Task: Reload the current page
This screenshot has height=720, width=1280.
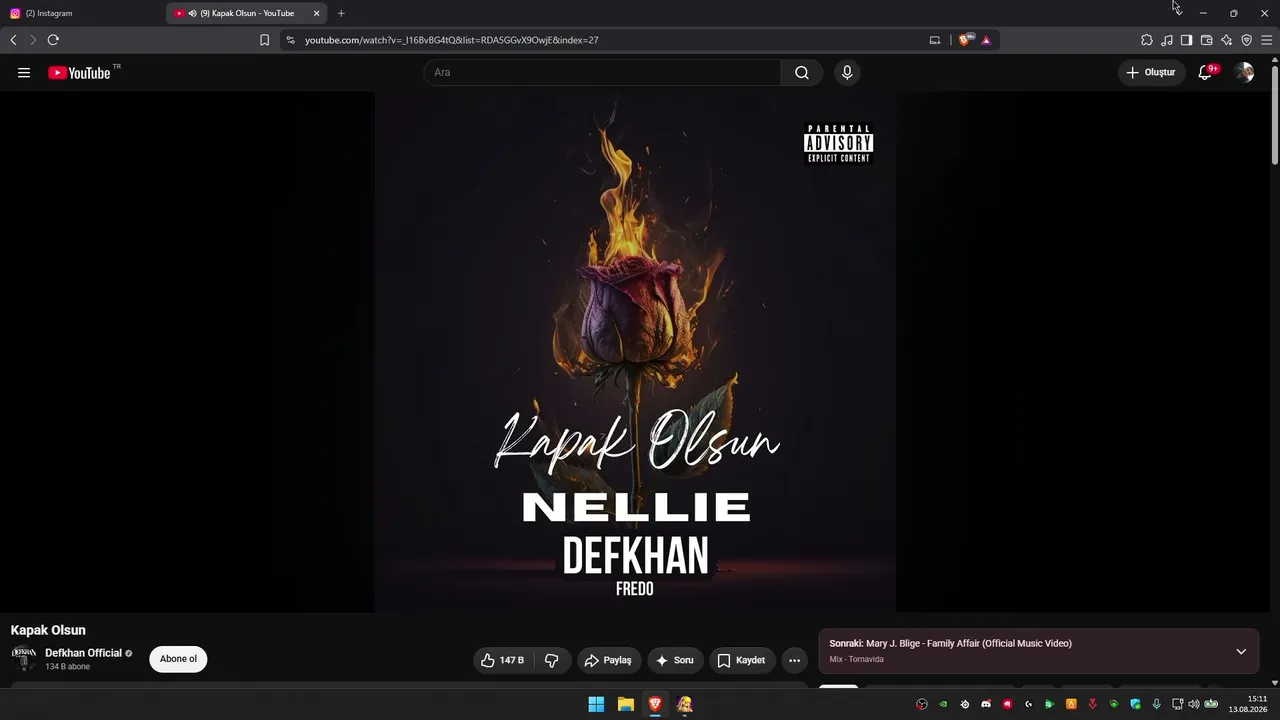Action: point(53,40)
